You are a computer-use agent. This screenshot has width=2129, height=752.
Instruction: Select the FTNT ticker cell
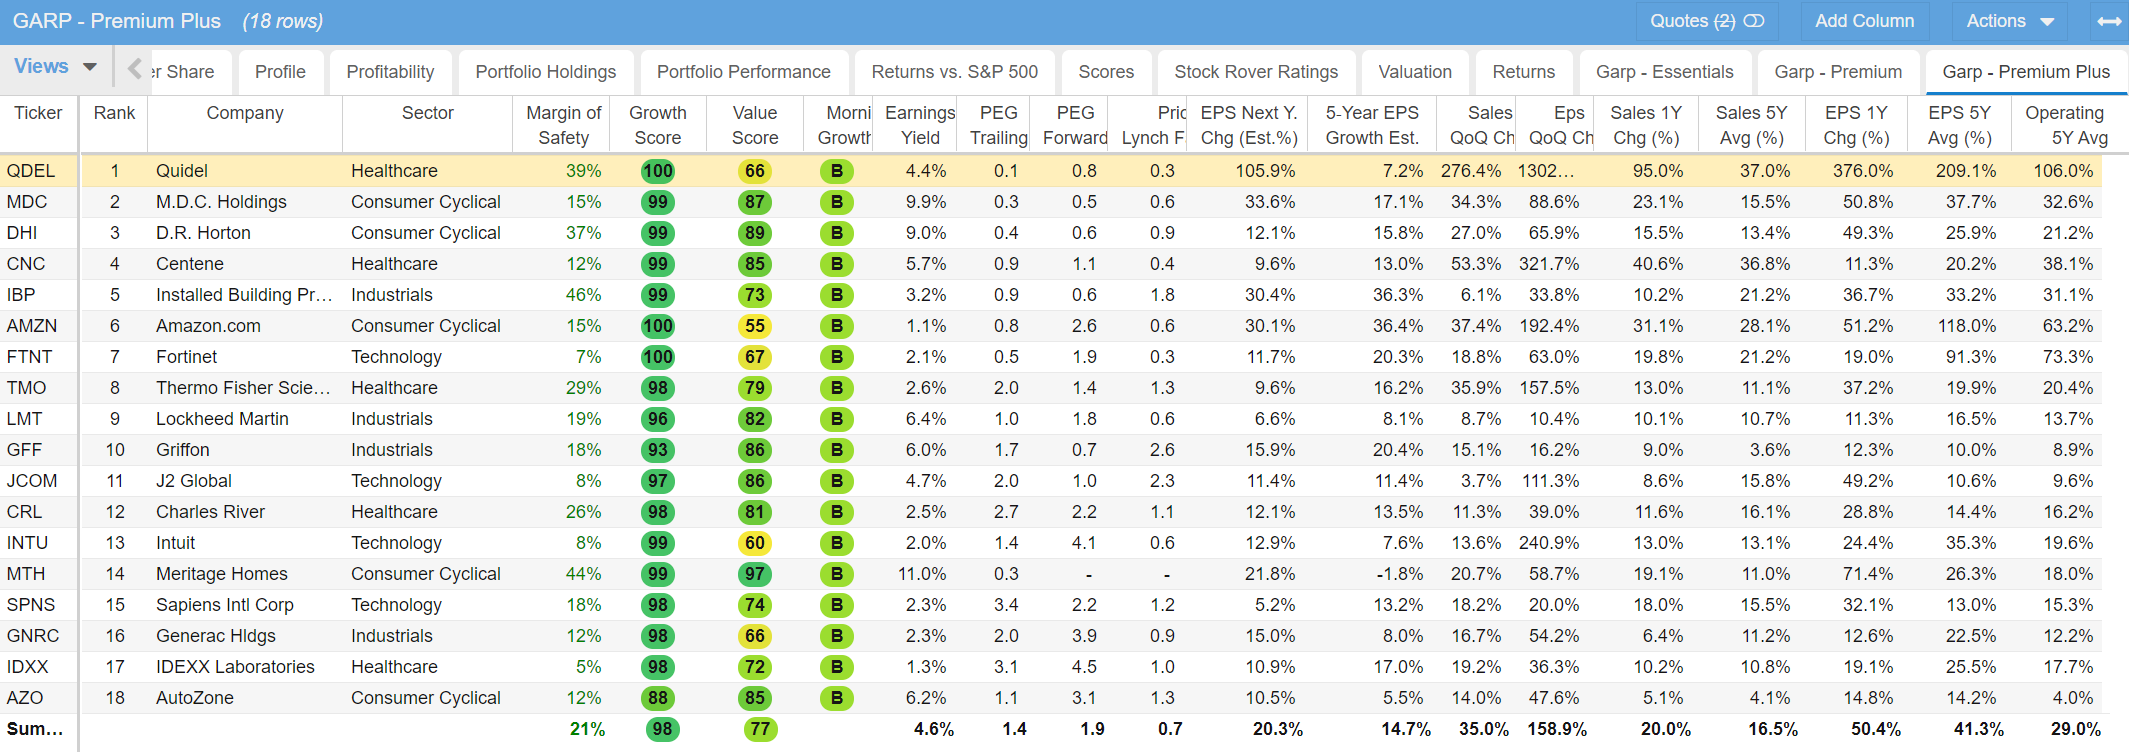point(29,357)
